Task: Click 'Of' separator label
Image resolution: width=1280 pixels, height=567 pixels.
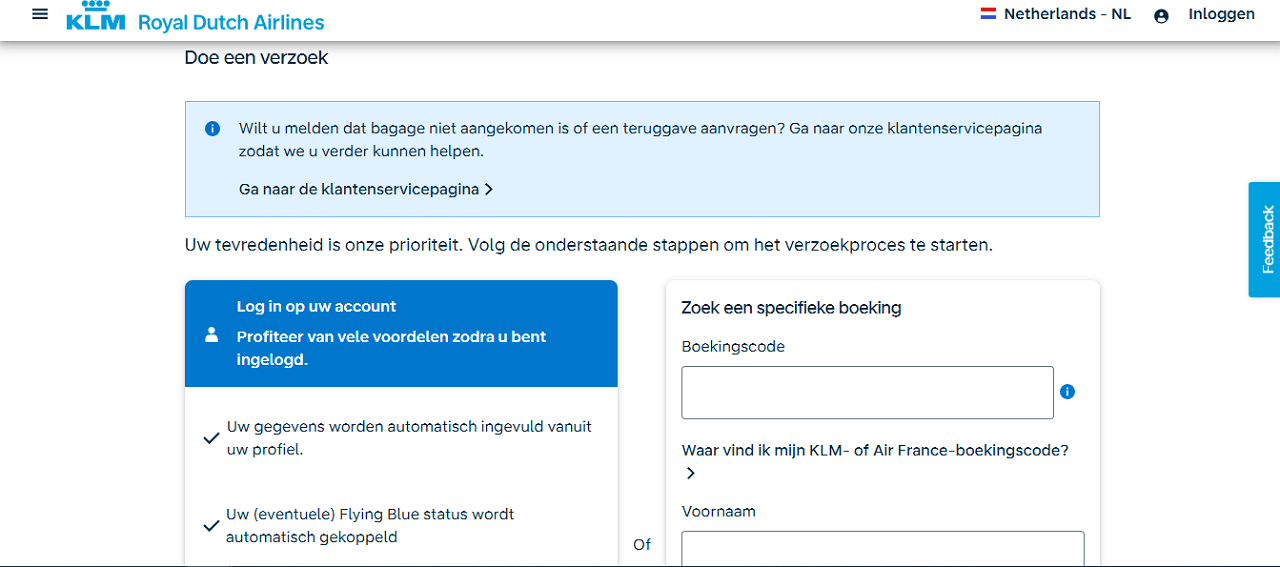Action: (642, 544)
